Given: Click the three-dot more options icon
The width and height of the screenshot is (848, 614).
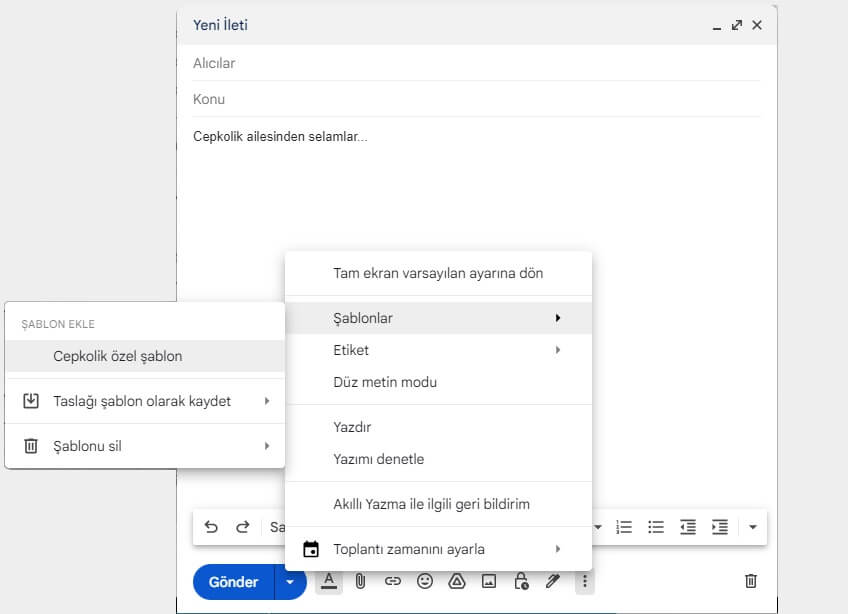Looking at the screenshot, I should point(585,581).
